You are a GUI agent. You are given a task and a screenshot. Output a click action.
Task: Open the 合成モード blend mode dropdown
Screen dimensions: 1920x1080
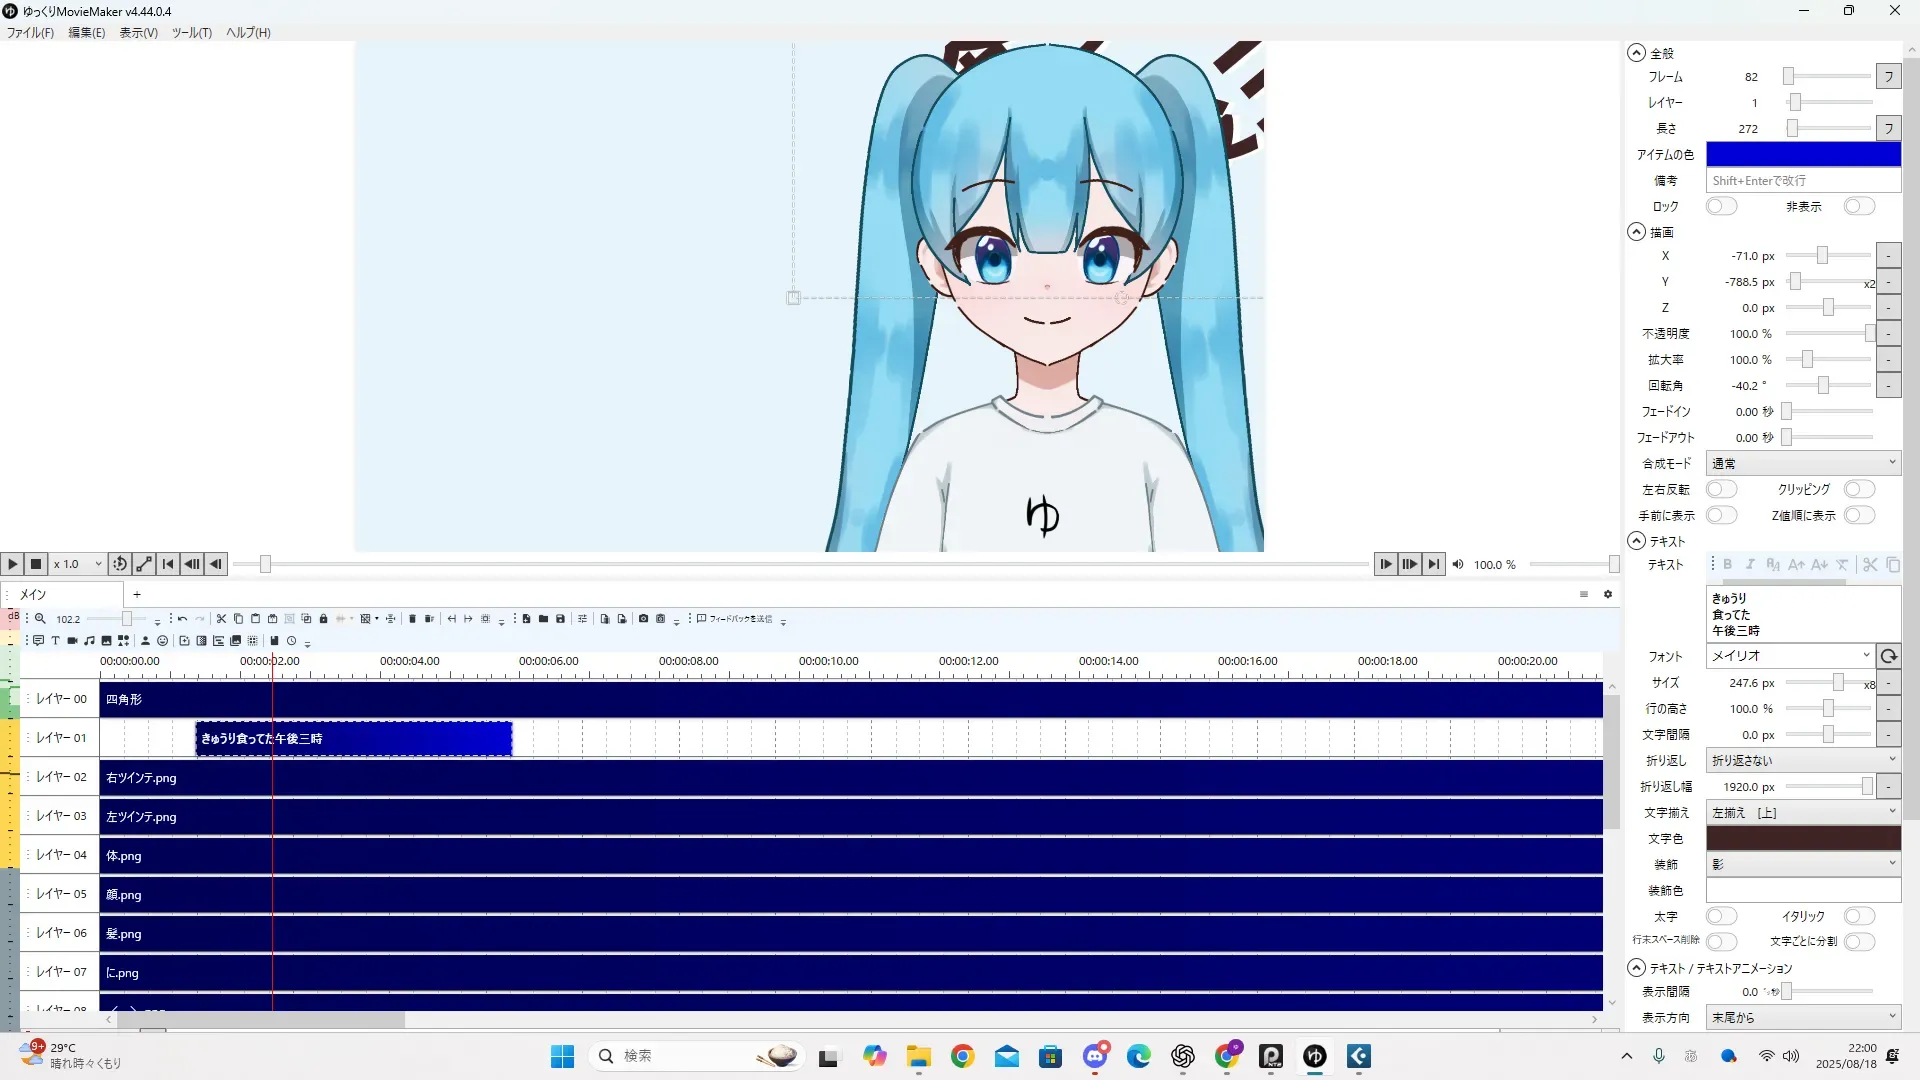(x=1802, y=463)
